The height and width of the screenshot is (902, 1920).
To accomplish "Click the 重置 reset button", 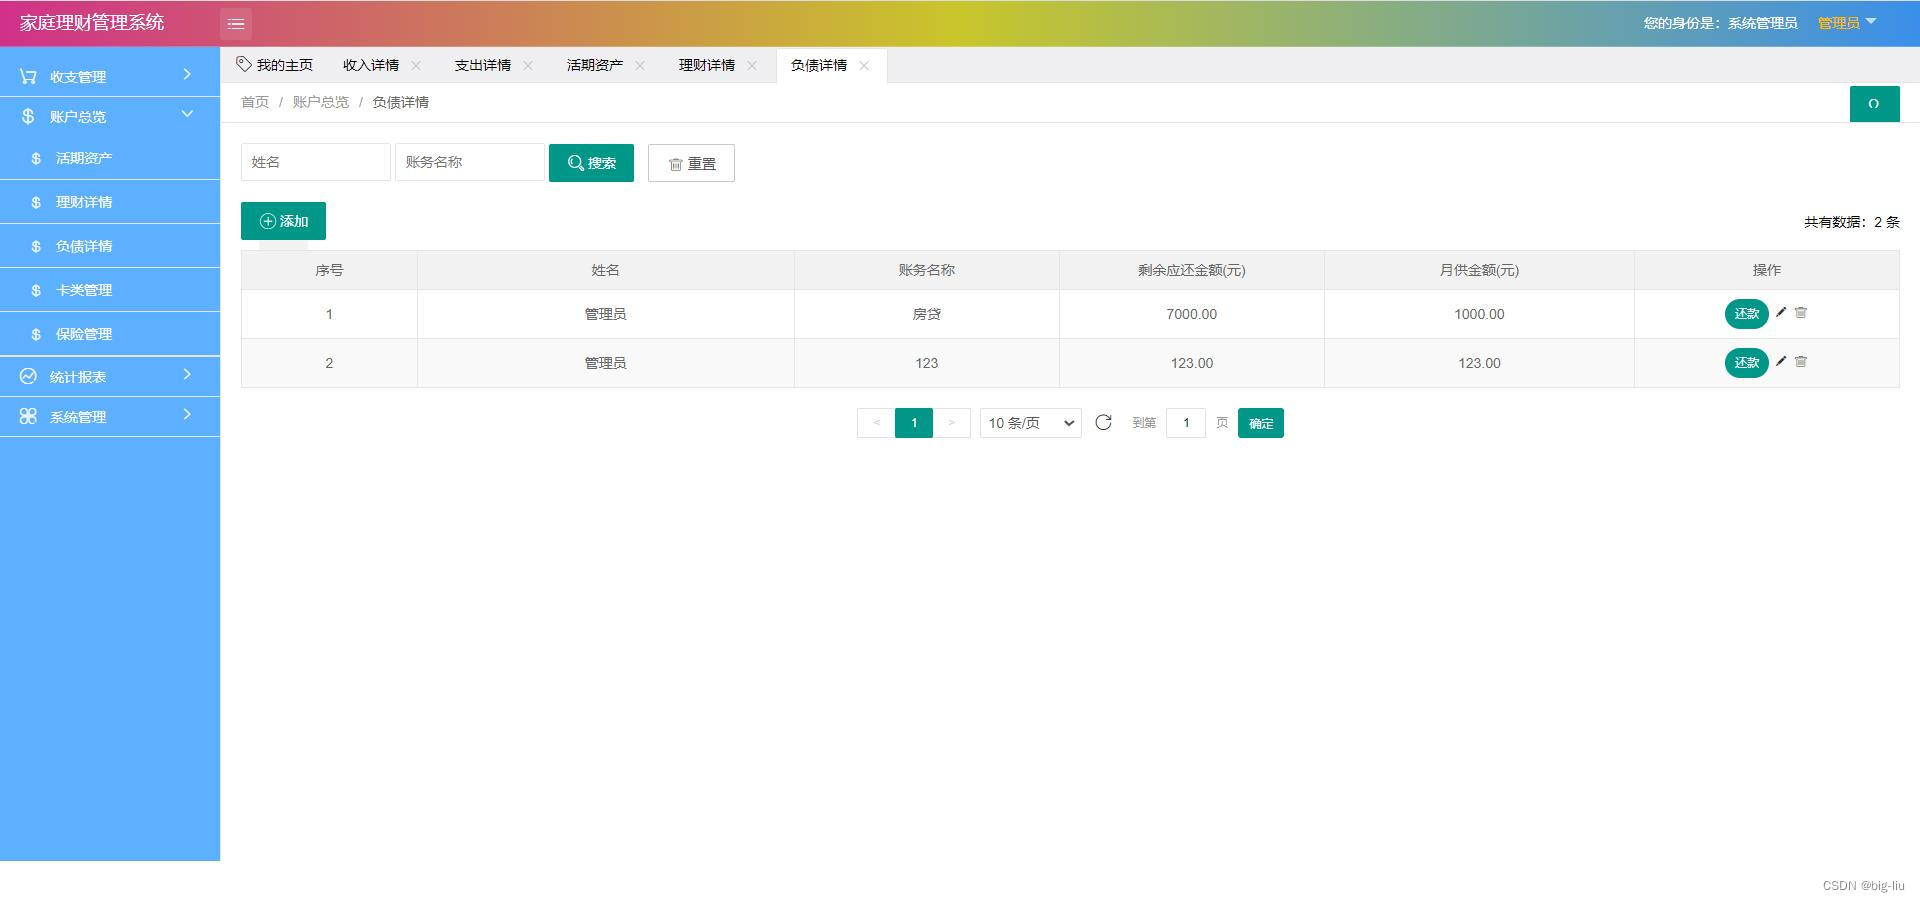I will point(691,163).
